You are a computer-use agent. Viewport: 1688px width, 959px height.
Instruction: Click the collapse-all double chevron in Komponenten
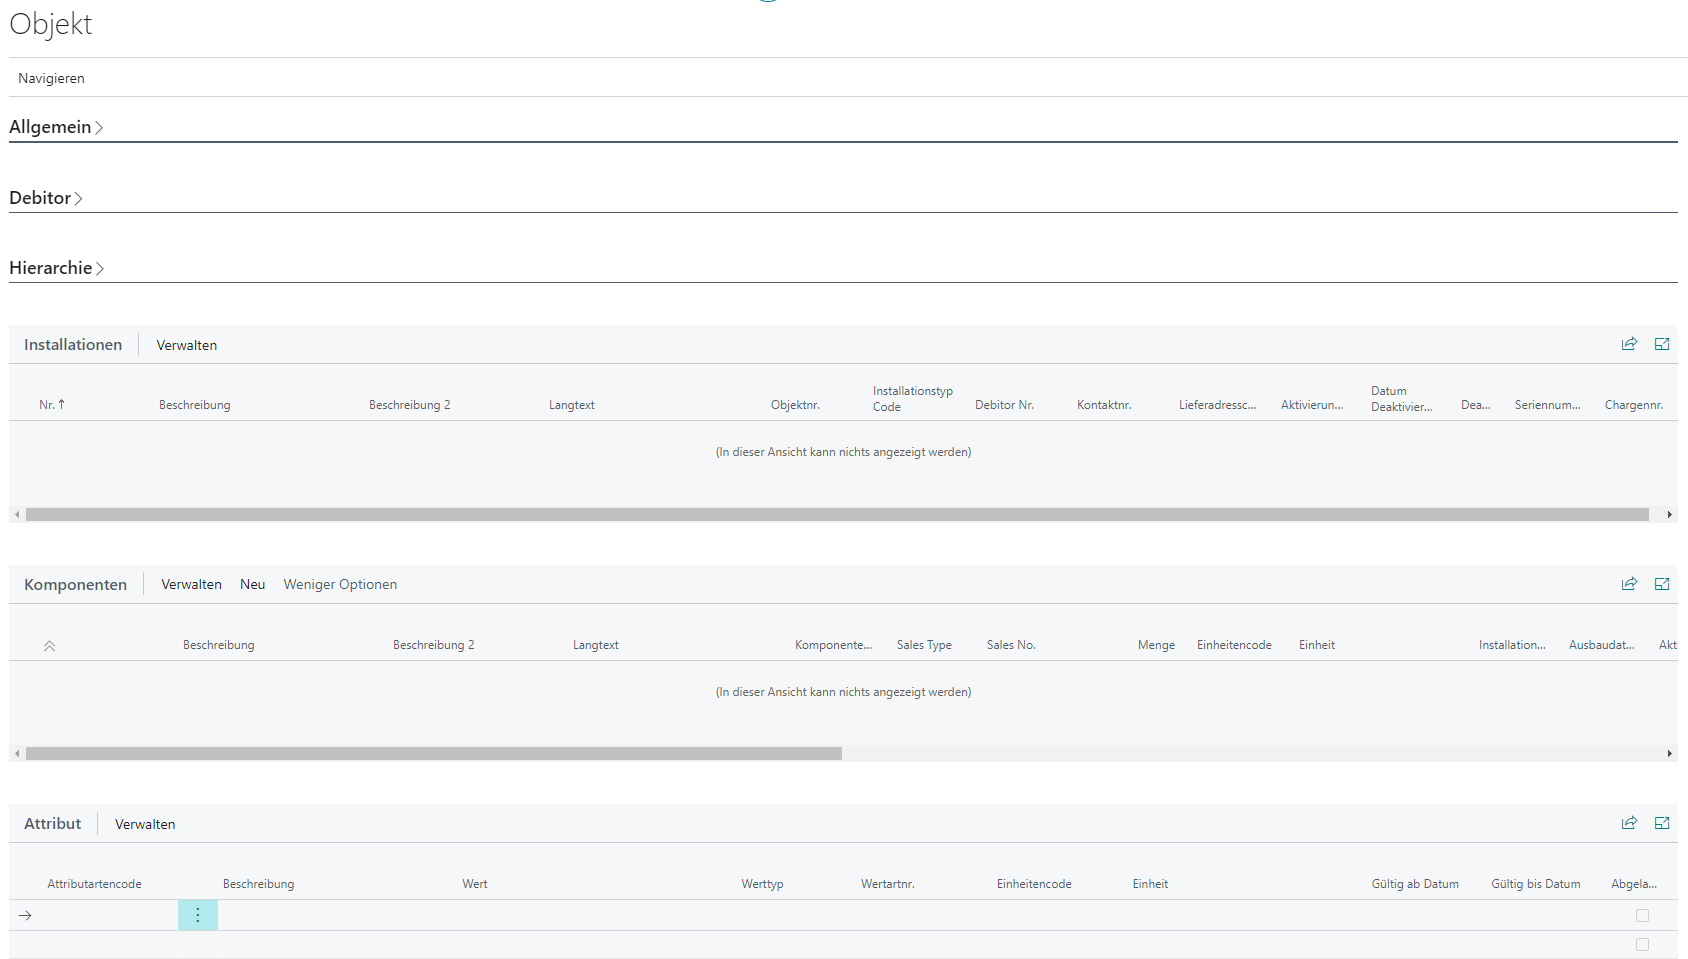point(49,646)
